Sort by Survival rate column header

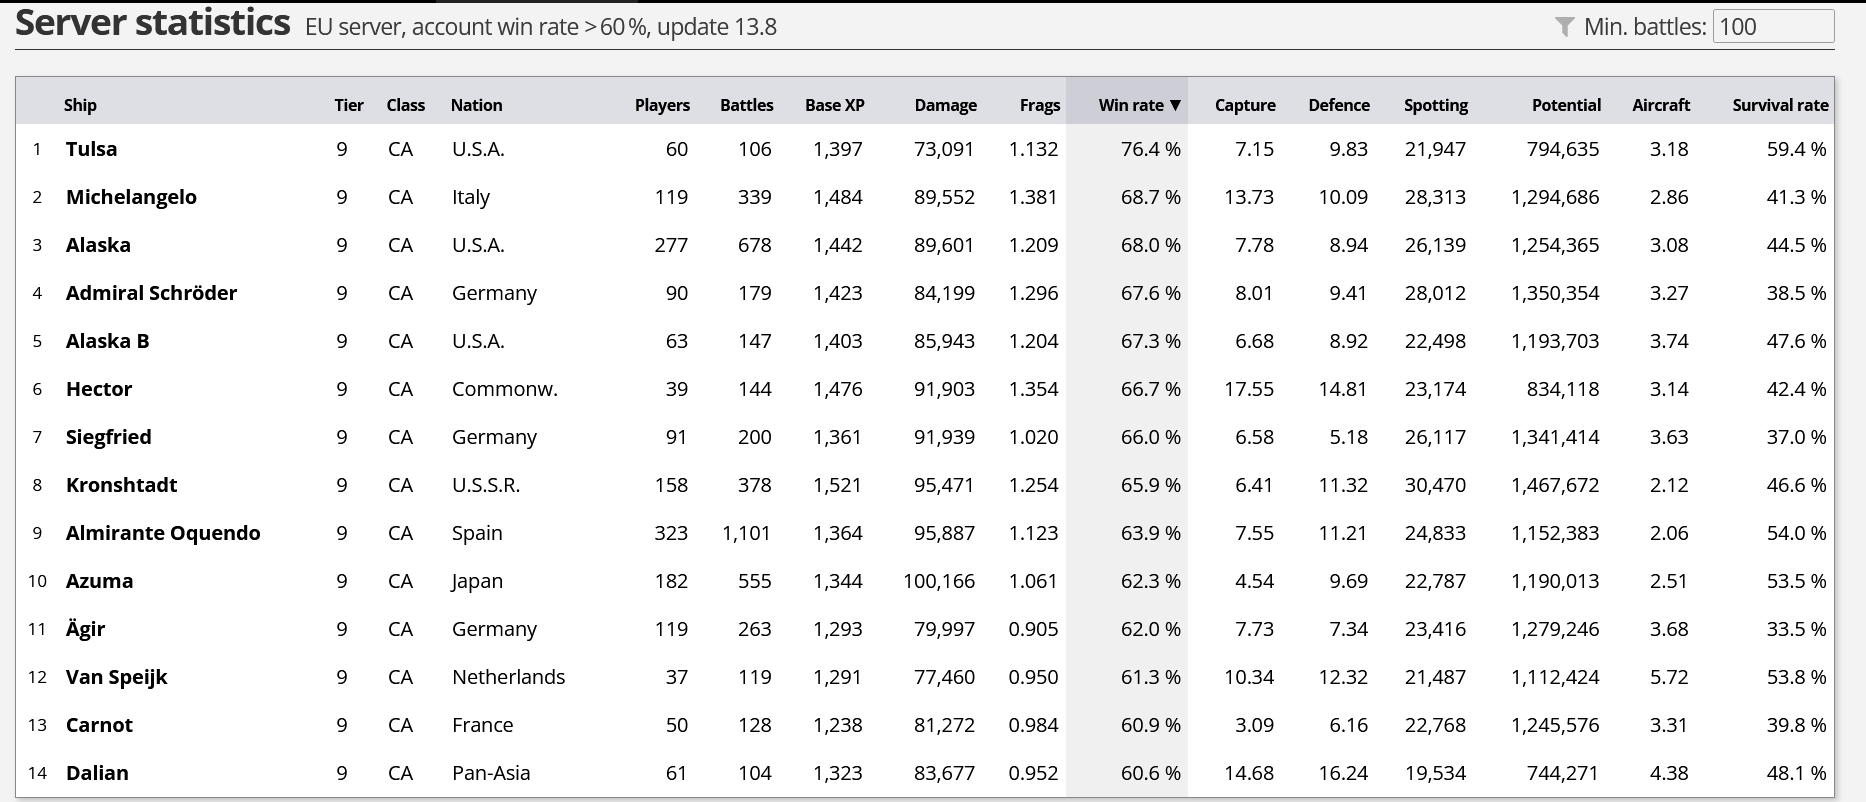pos(1780,105)
